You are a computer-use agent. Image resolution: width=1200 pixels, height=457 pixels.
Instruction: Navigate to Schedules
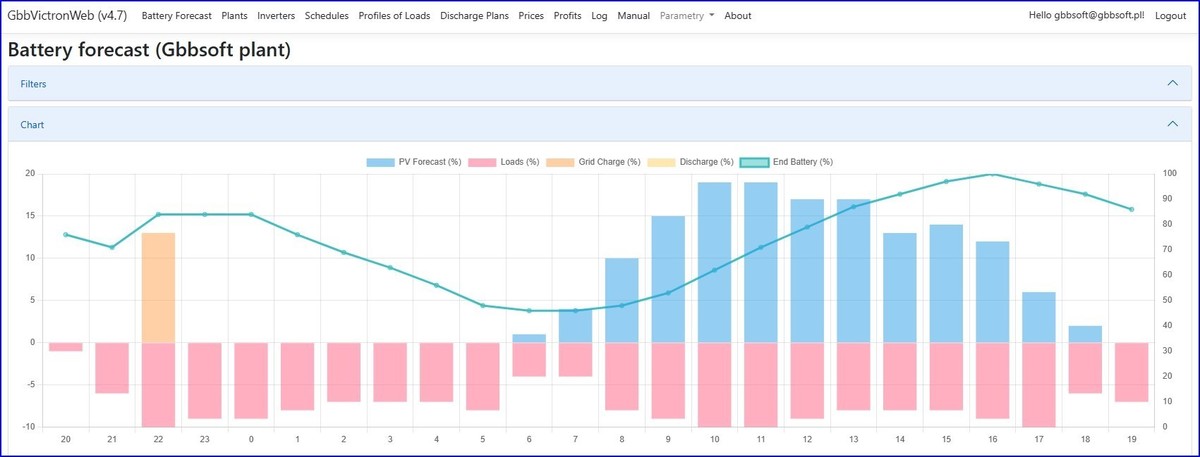[x=326, y=16]
